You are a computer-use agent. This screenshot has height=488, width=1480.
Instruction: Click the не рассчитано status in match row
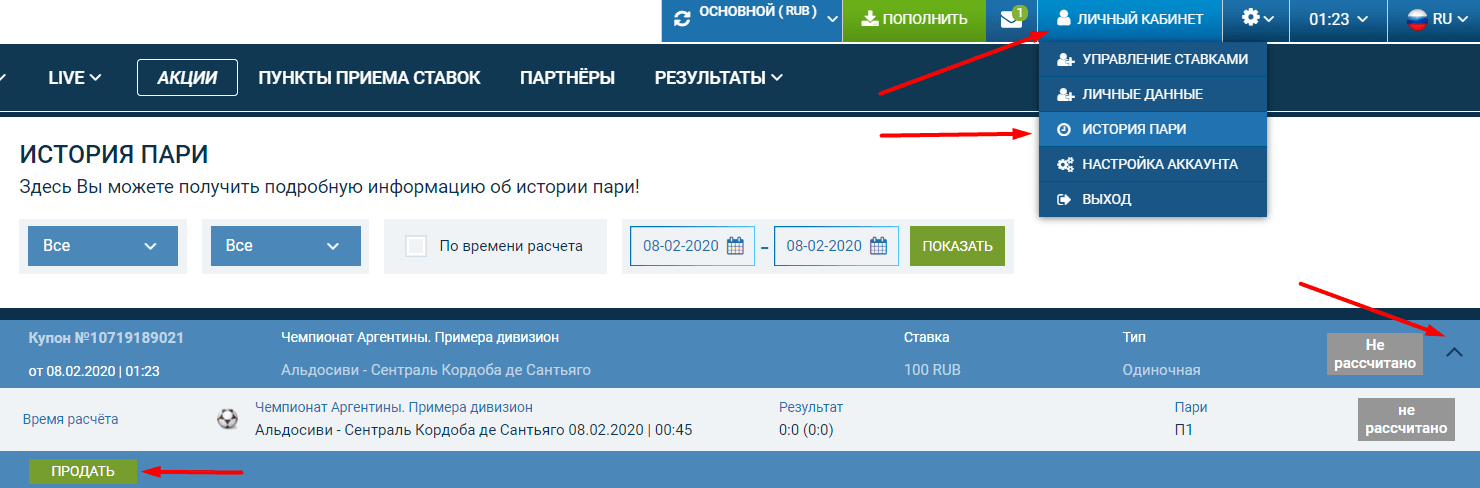(1405, 419)
